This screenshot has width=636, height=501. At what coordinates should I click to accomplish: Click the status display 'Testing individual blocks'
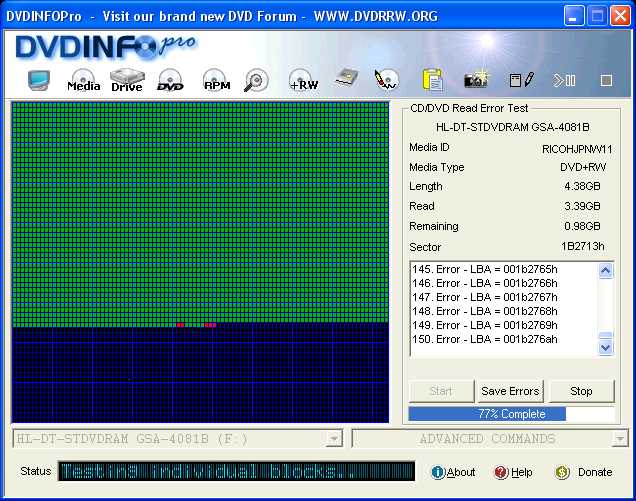coord(236,471)
